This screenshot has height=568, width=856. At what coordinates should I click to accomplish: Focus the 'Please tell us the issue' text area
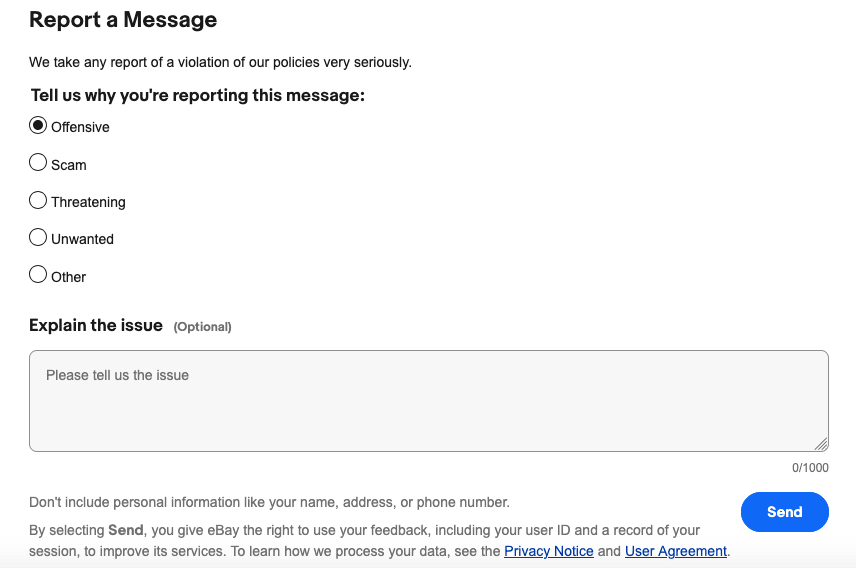pyautogui.click(x=429, y=401)
